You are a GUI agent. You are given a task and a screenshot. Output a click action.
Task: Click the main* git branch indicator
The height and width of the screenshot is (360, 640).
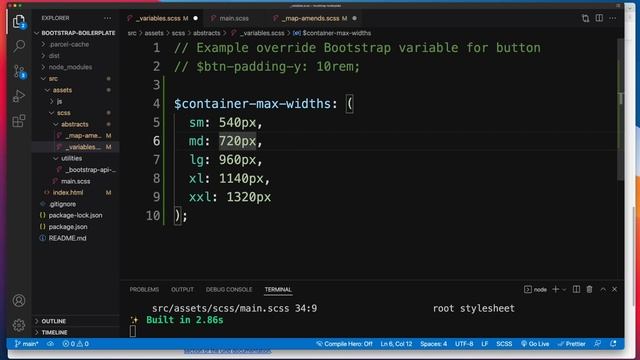click(x=27, y=344)
